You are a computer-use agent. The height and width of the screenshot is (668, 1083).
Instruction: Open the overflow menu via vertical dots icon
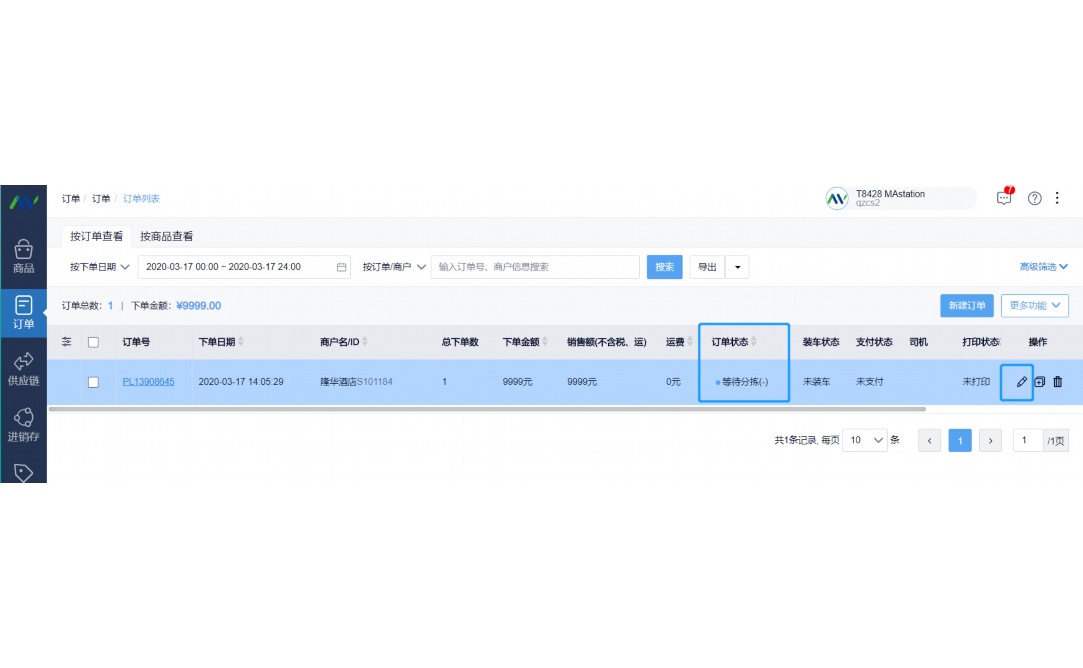pos(1057,197)
